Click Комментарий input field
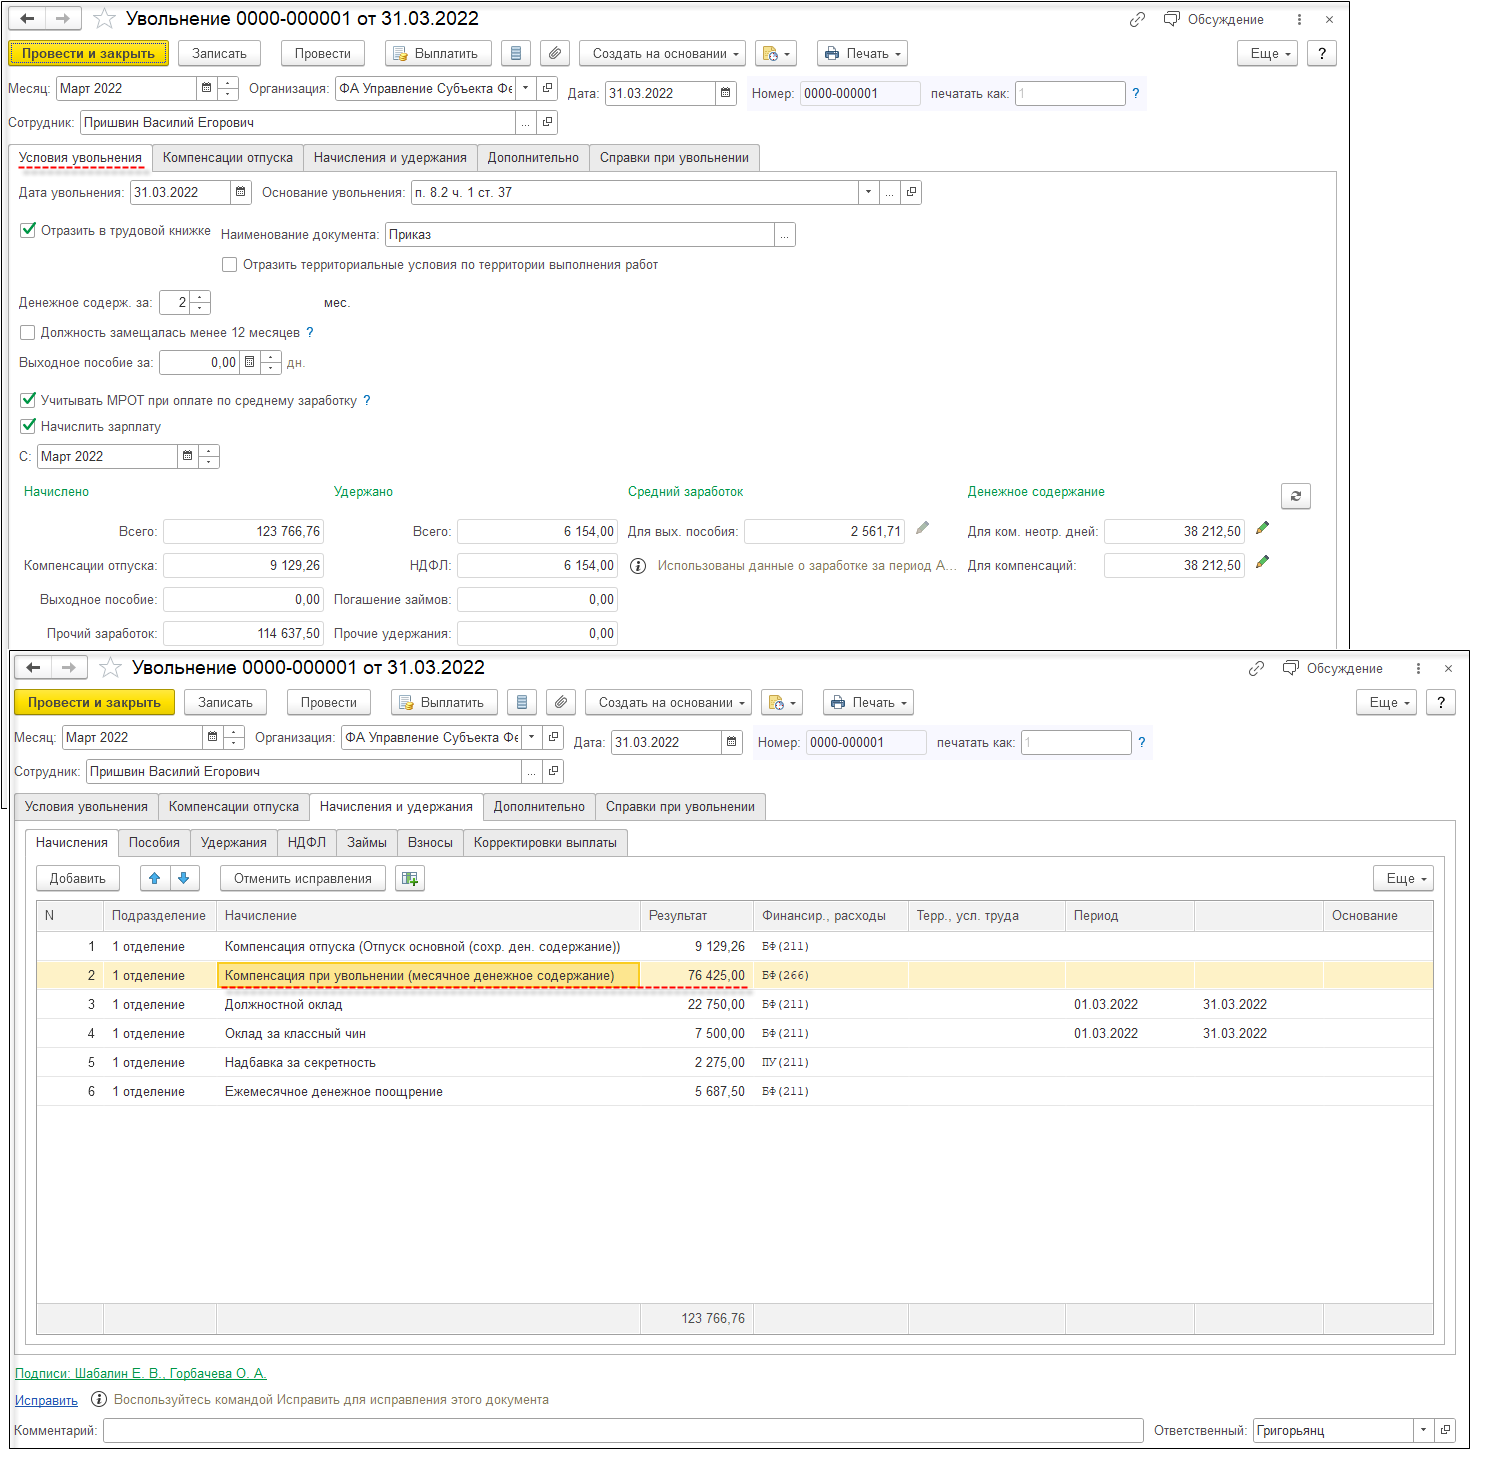The height and width of the screenshot is (1458, 1489). coord(623,1430)
